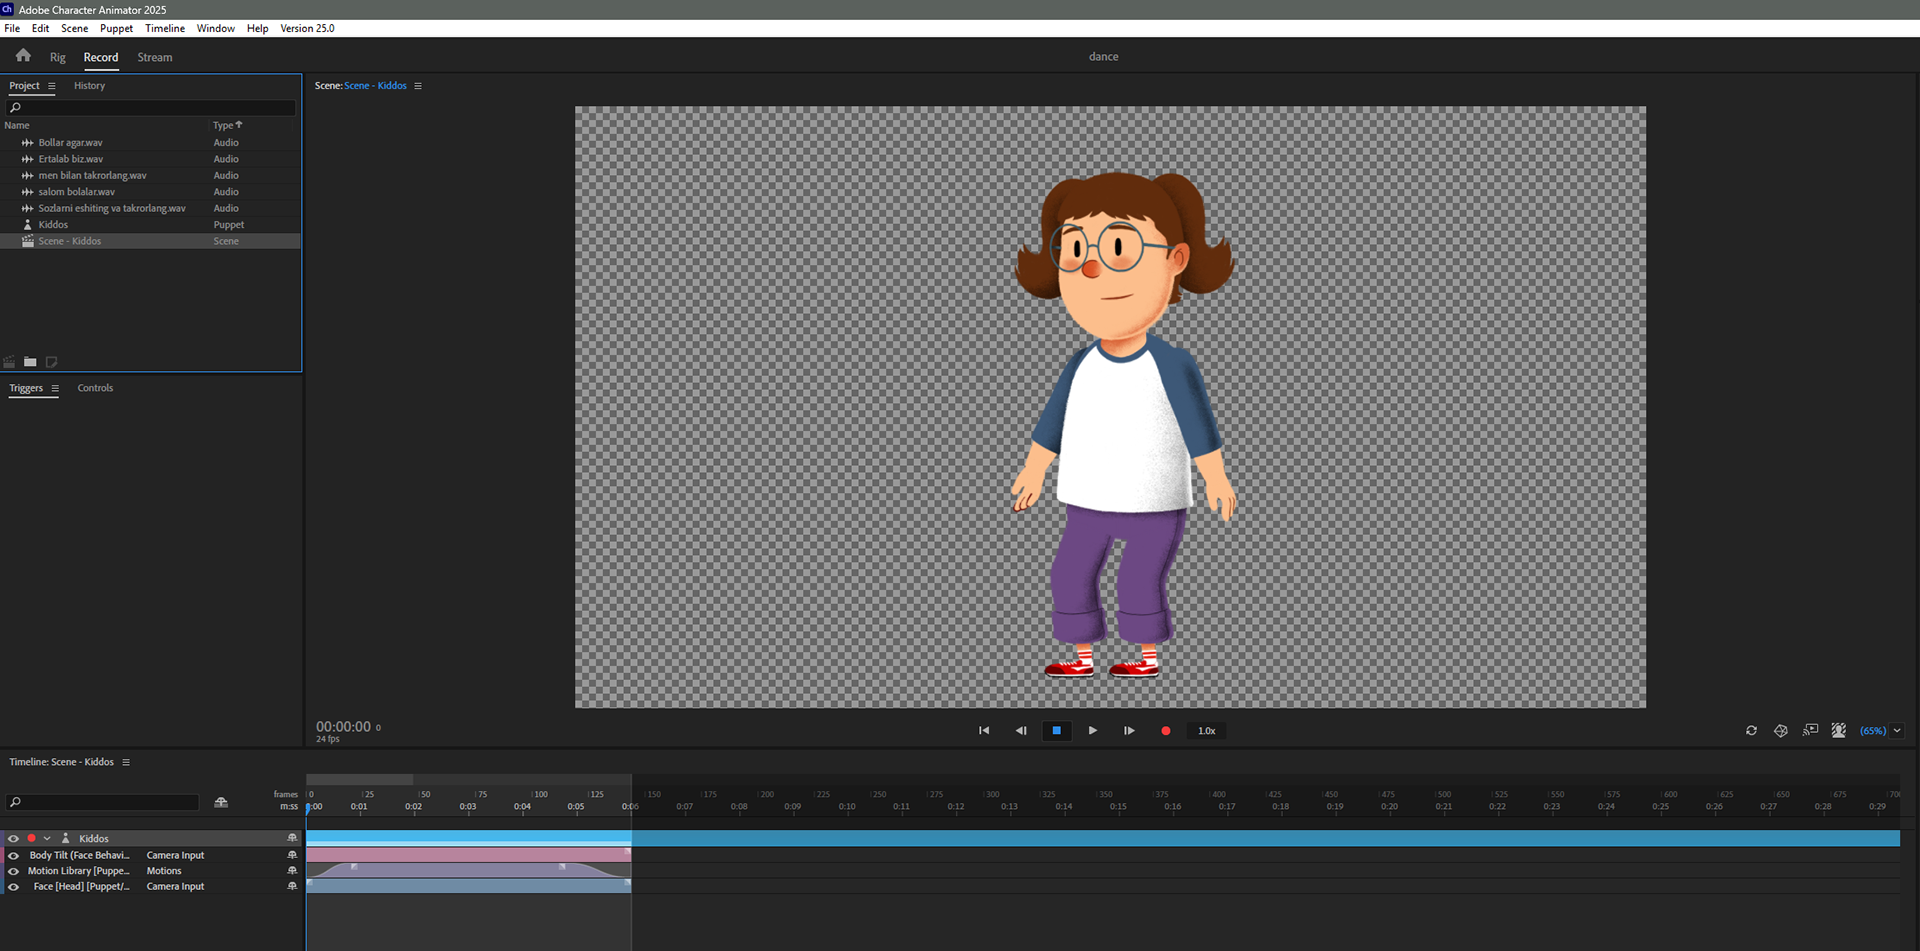Switch to Stream mode
The image size is (1920, 951).
[x=155, y=57]
